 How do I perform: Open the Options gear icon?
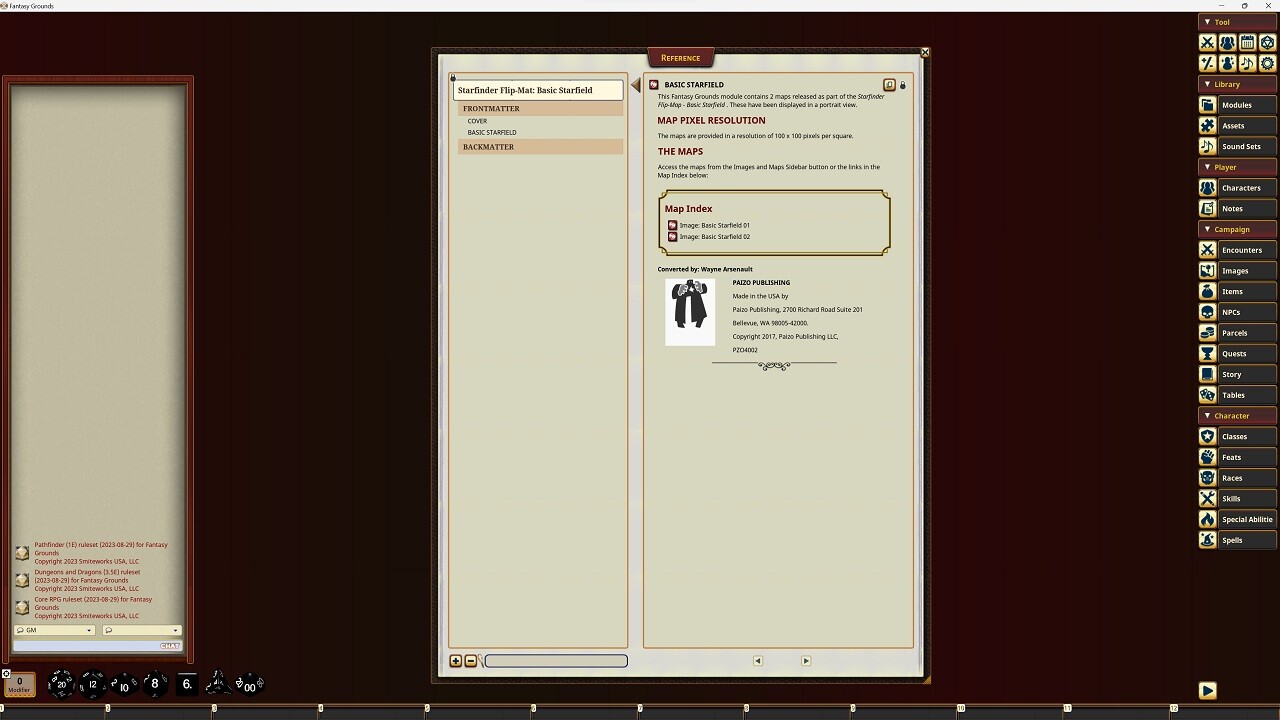coord(1267,63)
